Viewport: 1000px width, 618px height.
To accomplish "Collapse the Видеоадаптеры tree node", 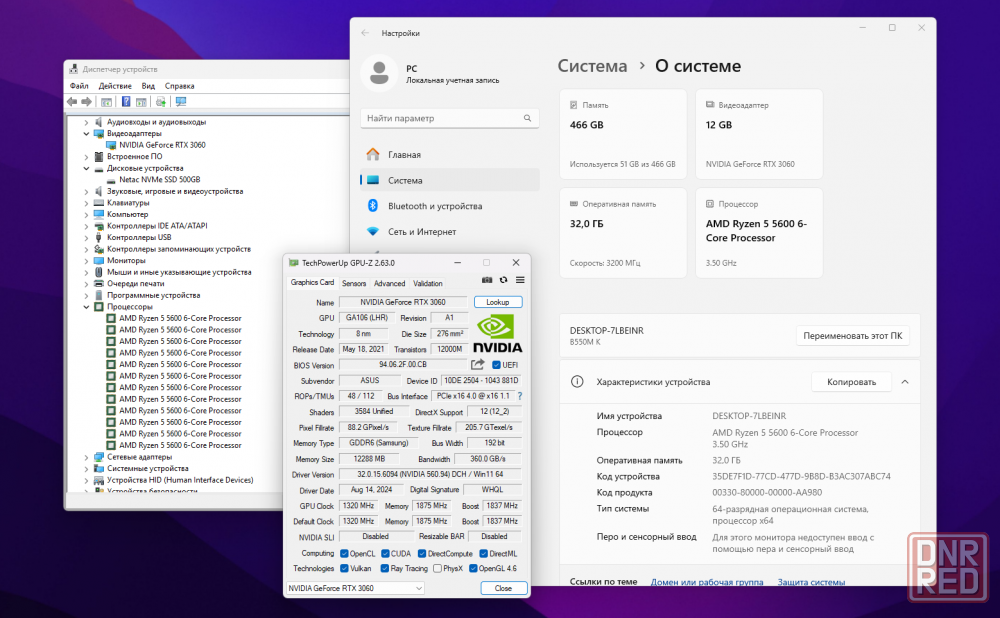I will point(86,134).
